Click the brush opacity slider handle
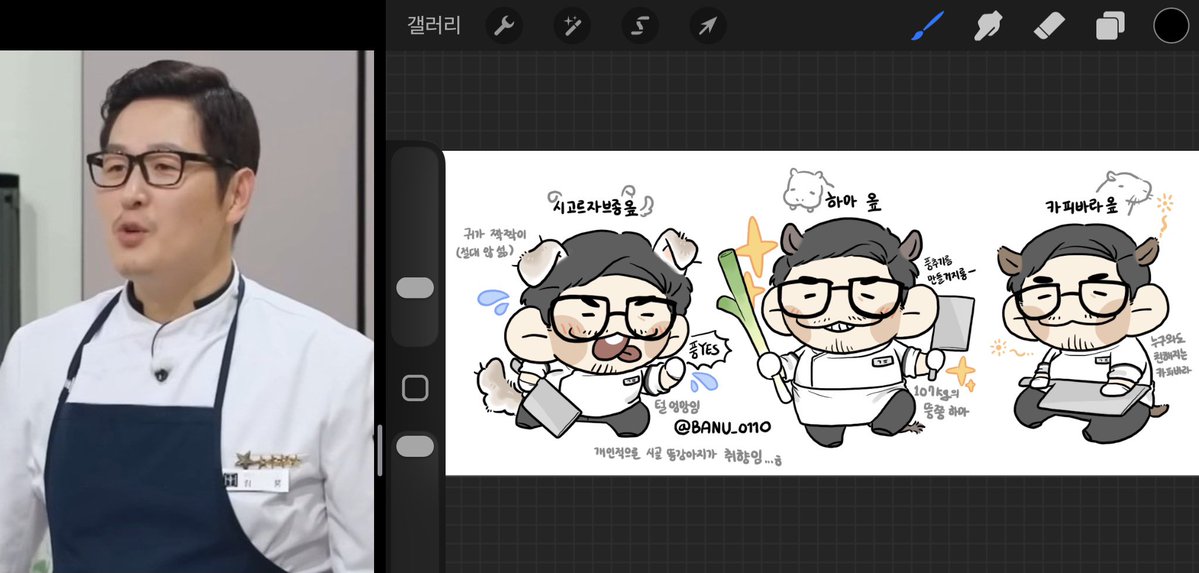1199x573 pixels. pyautogui.click(x=415, y=446)
